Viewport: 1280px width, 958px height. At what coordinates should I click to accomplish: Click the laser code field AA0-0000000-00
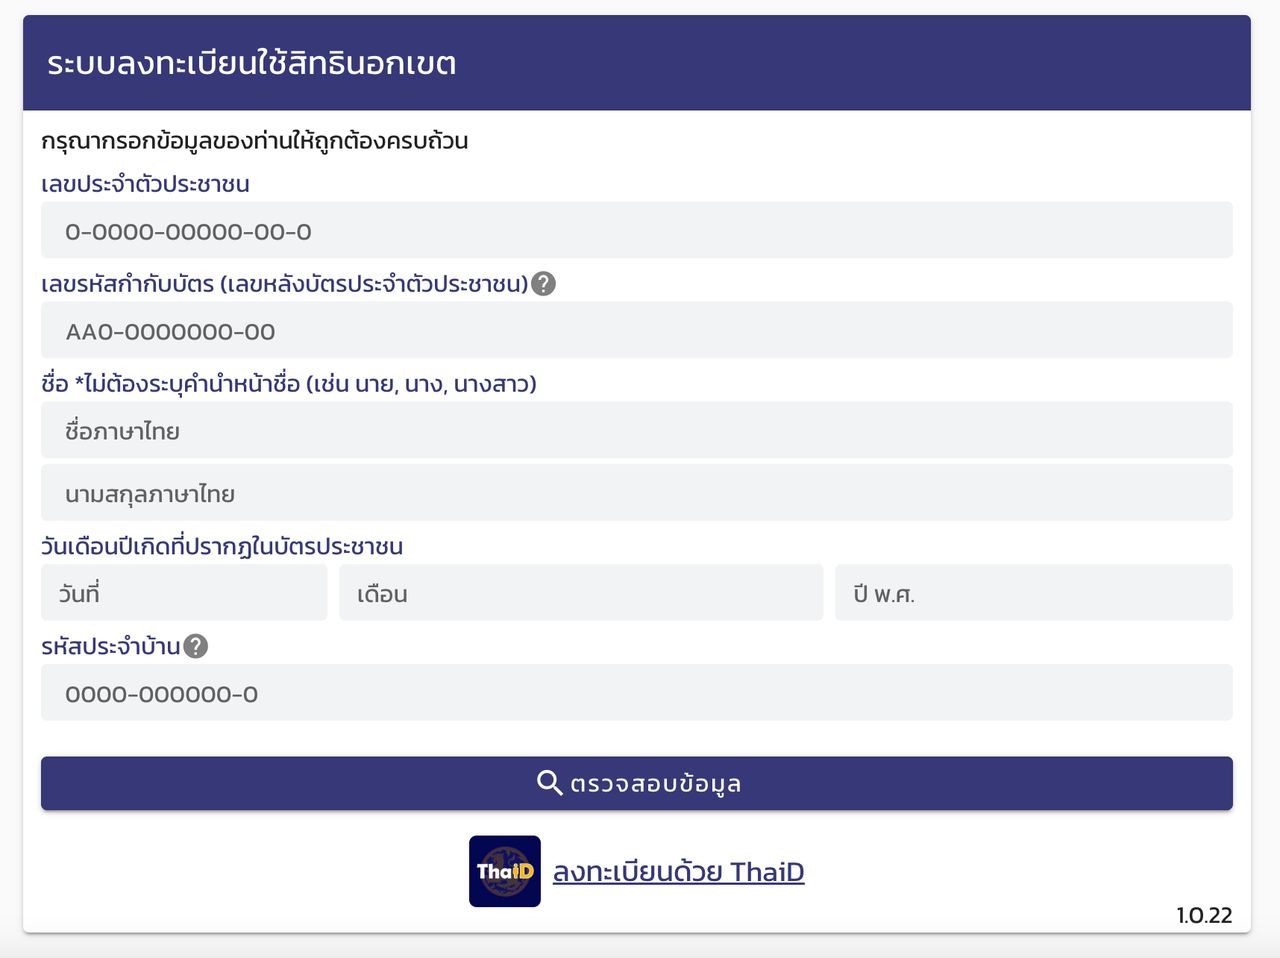(x=636, y=331)
